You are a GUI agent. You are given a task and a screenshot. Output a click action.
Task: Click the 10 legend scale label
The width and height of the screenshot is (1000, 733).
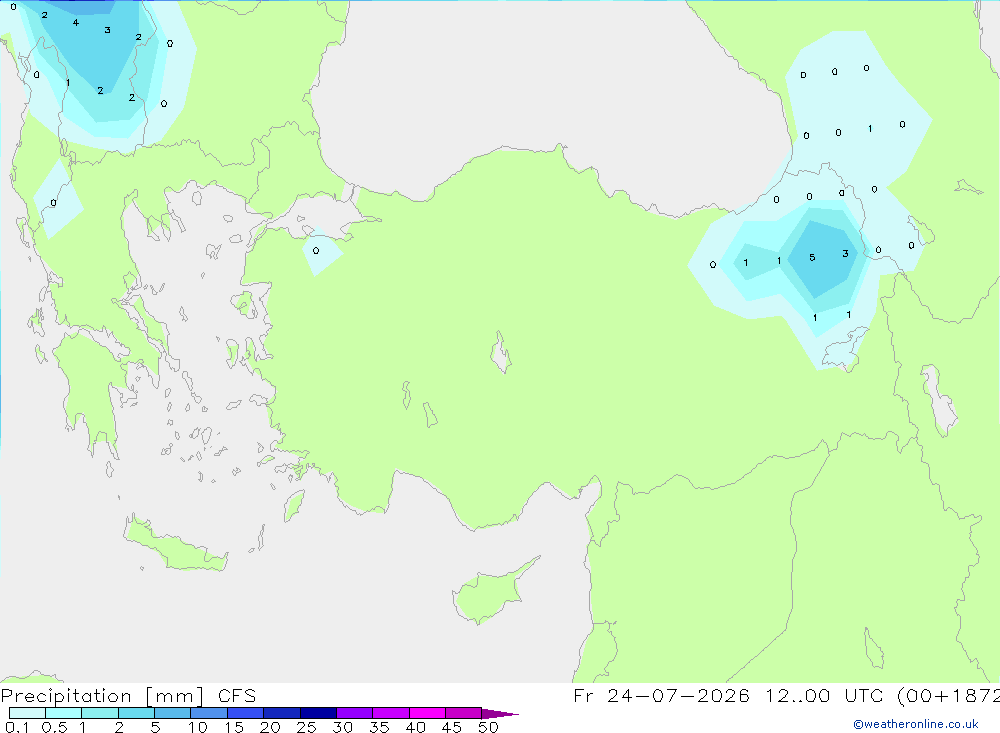[198, 727]
